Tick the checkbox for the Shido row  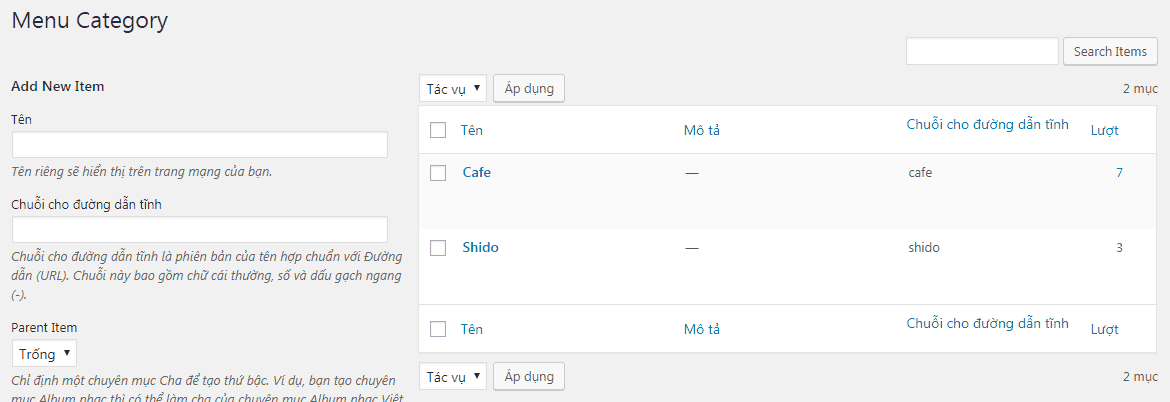(x=437, y=248)
